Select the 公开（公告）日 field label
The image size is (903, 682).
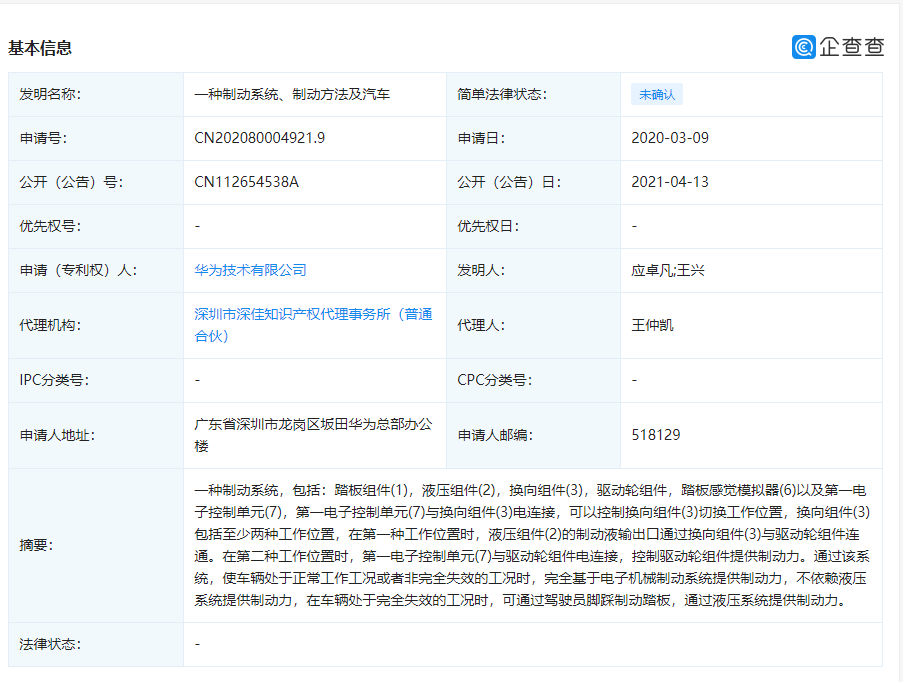click(509, 182)
